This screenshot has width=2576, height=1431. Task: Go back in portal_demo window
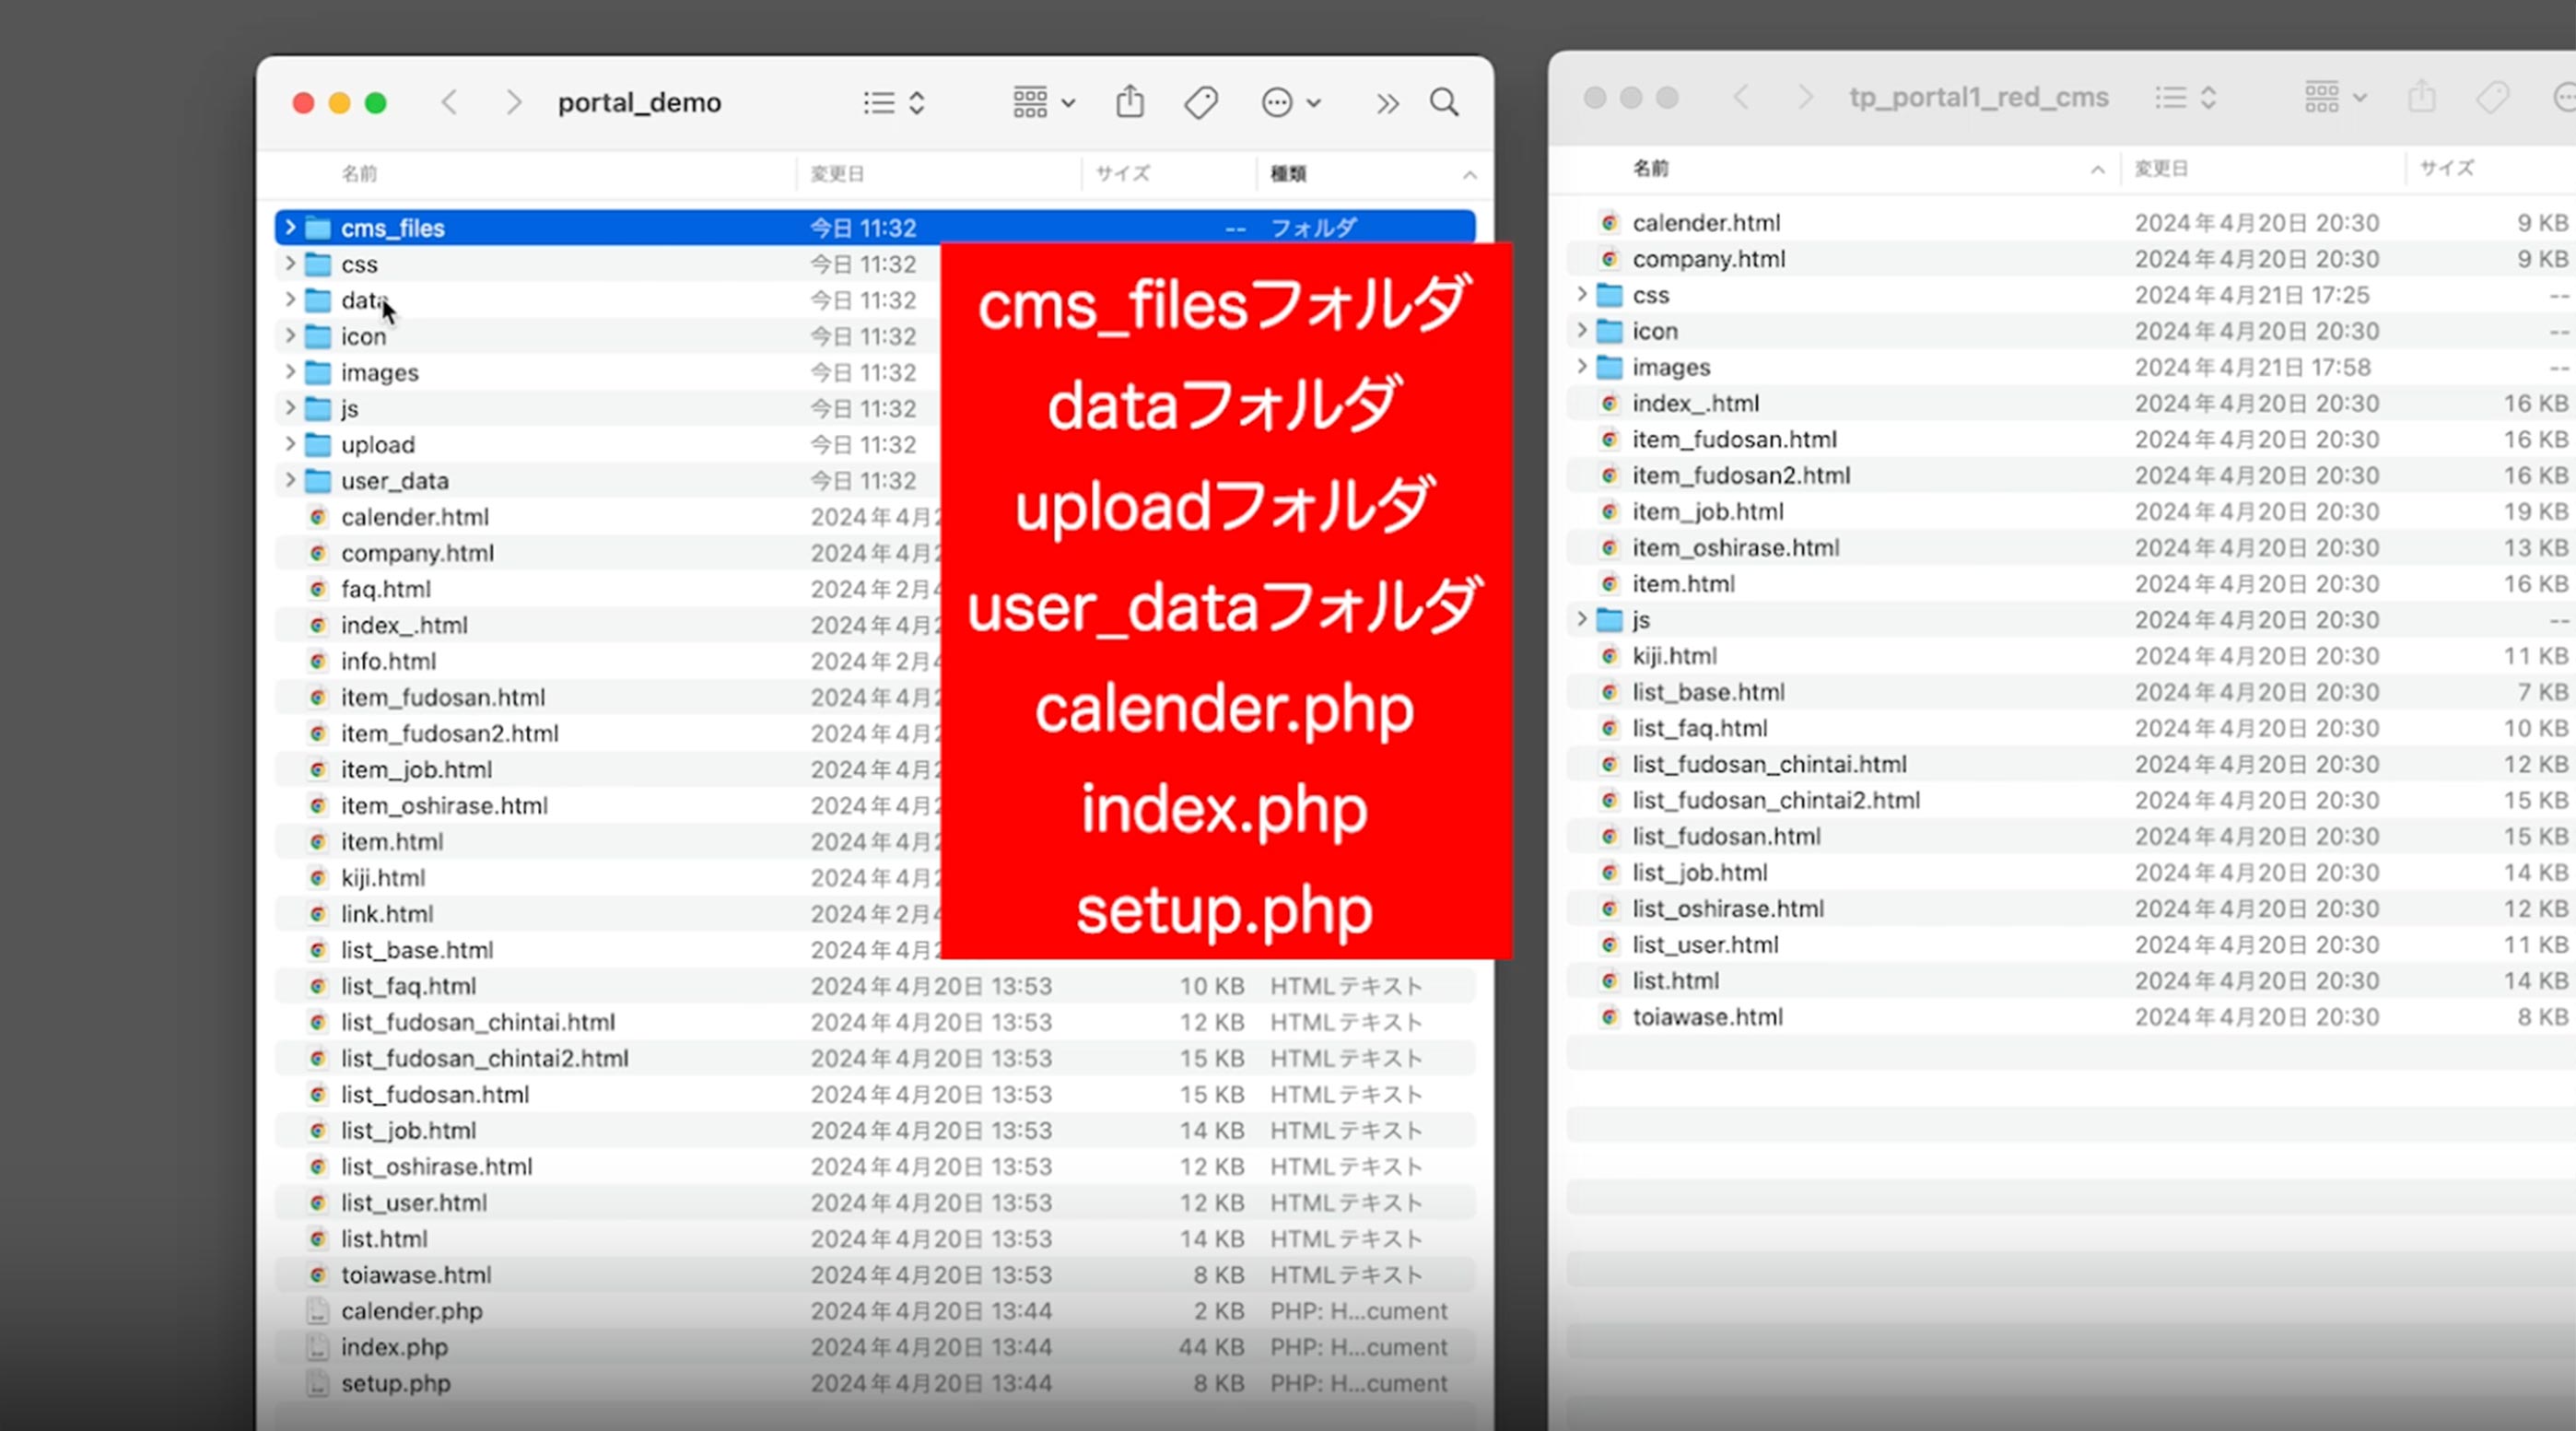click(450, 102)
